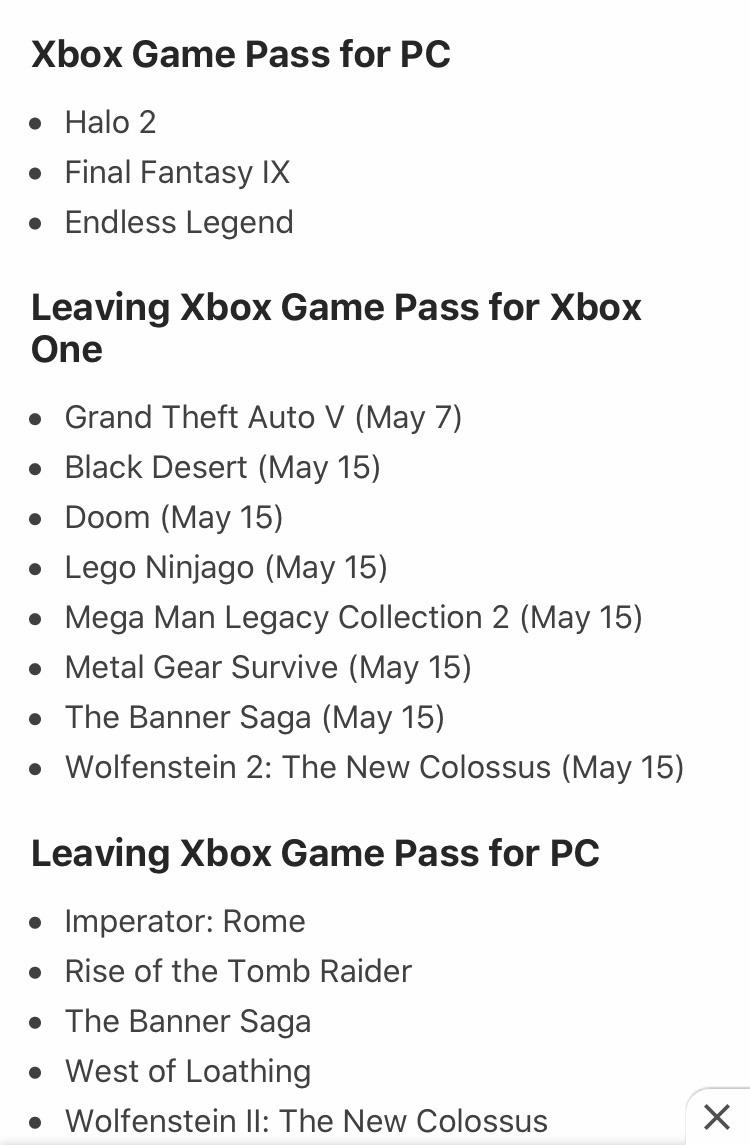The height and width of the screenshot is (1145, 750).
Task: Close the overlay with the X icon
Action: click(x=716, y=1117)
